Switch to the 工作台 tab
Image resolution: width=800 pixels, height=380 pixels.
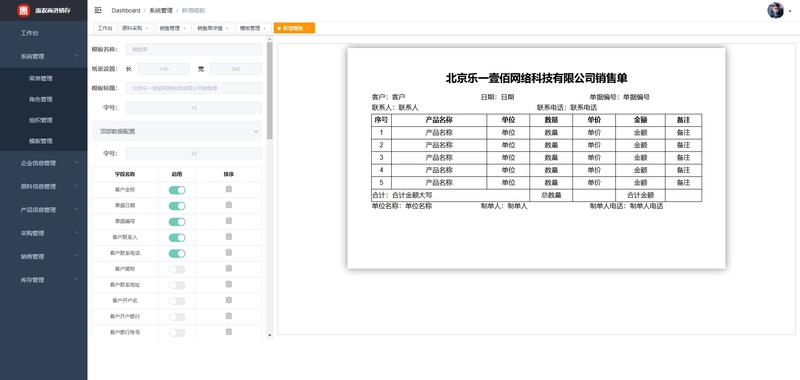coord(105,28)
